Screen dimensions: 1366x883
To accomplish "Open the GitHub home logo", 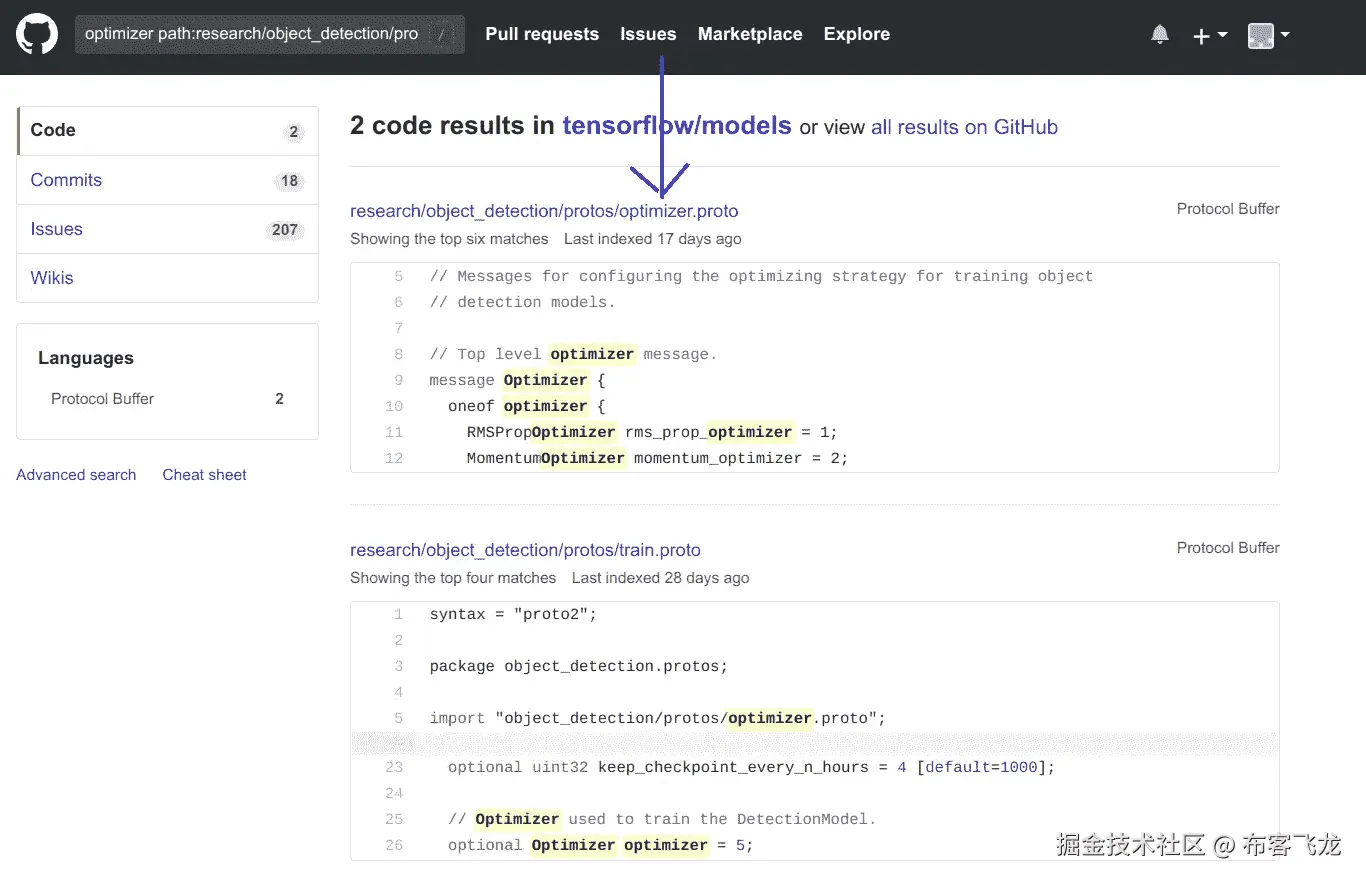I will (x=37, y=34).
